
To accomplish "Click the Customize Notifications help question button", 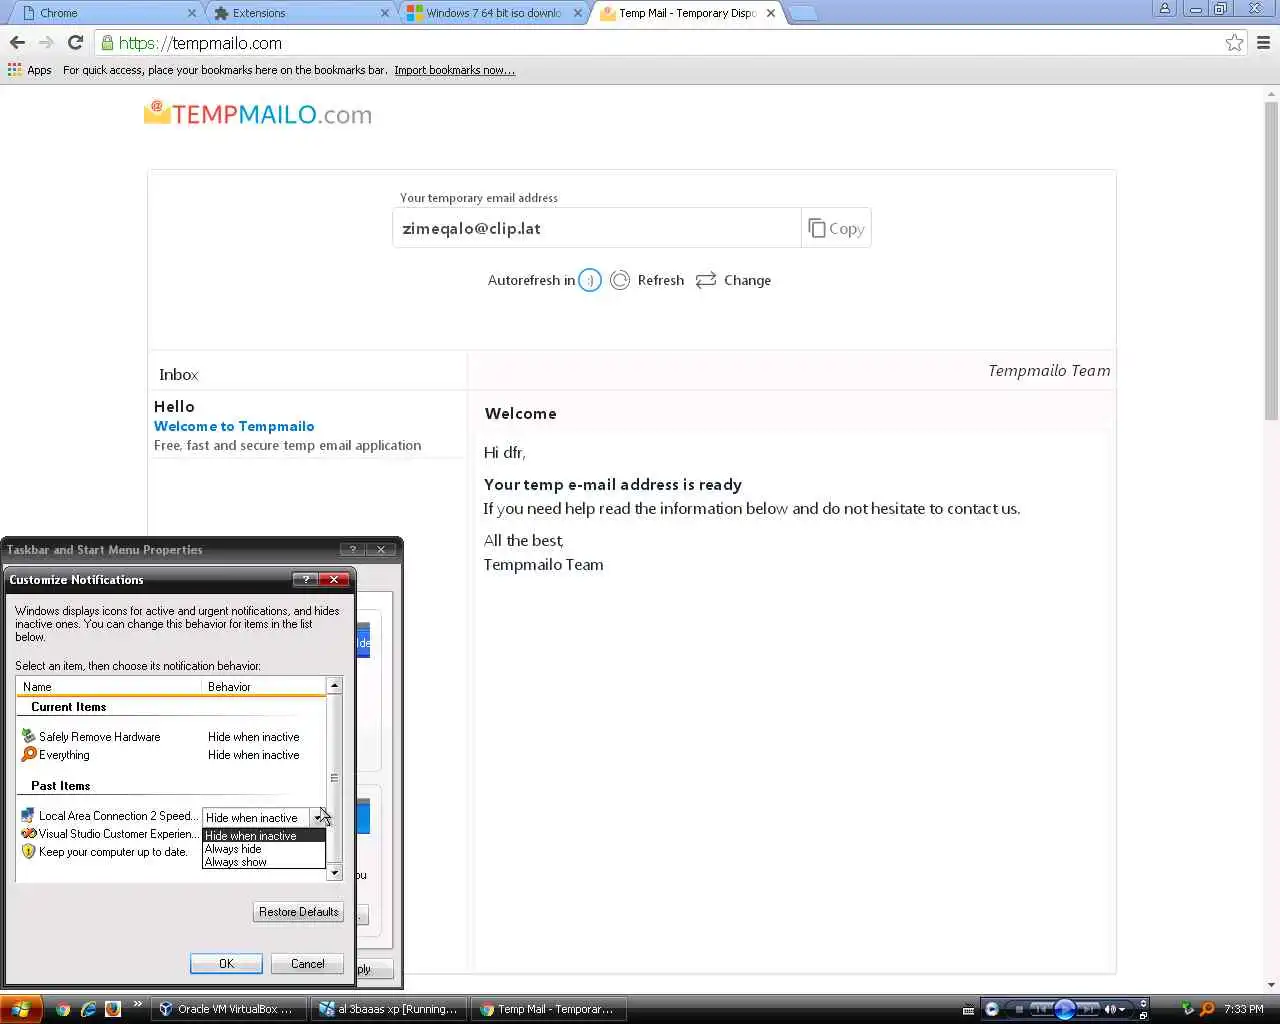I will 305,580.
